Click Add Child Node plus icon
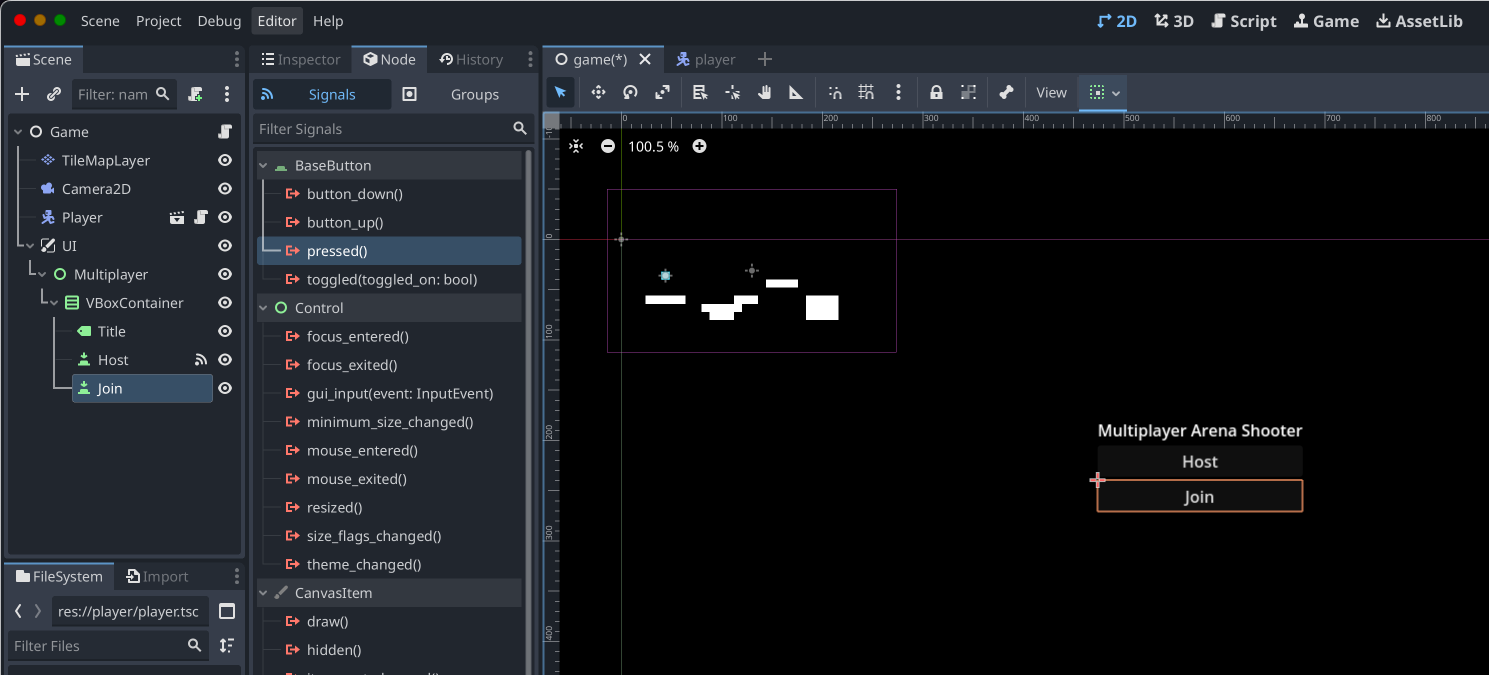The width and height of the screenshot is (1489, 675). click(x=22, y=94)
